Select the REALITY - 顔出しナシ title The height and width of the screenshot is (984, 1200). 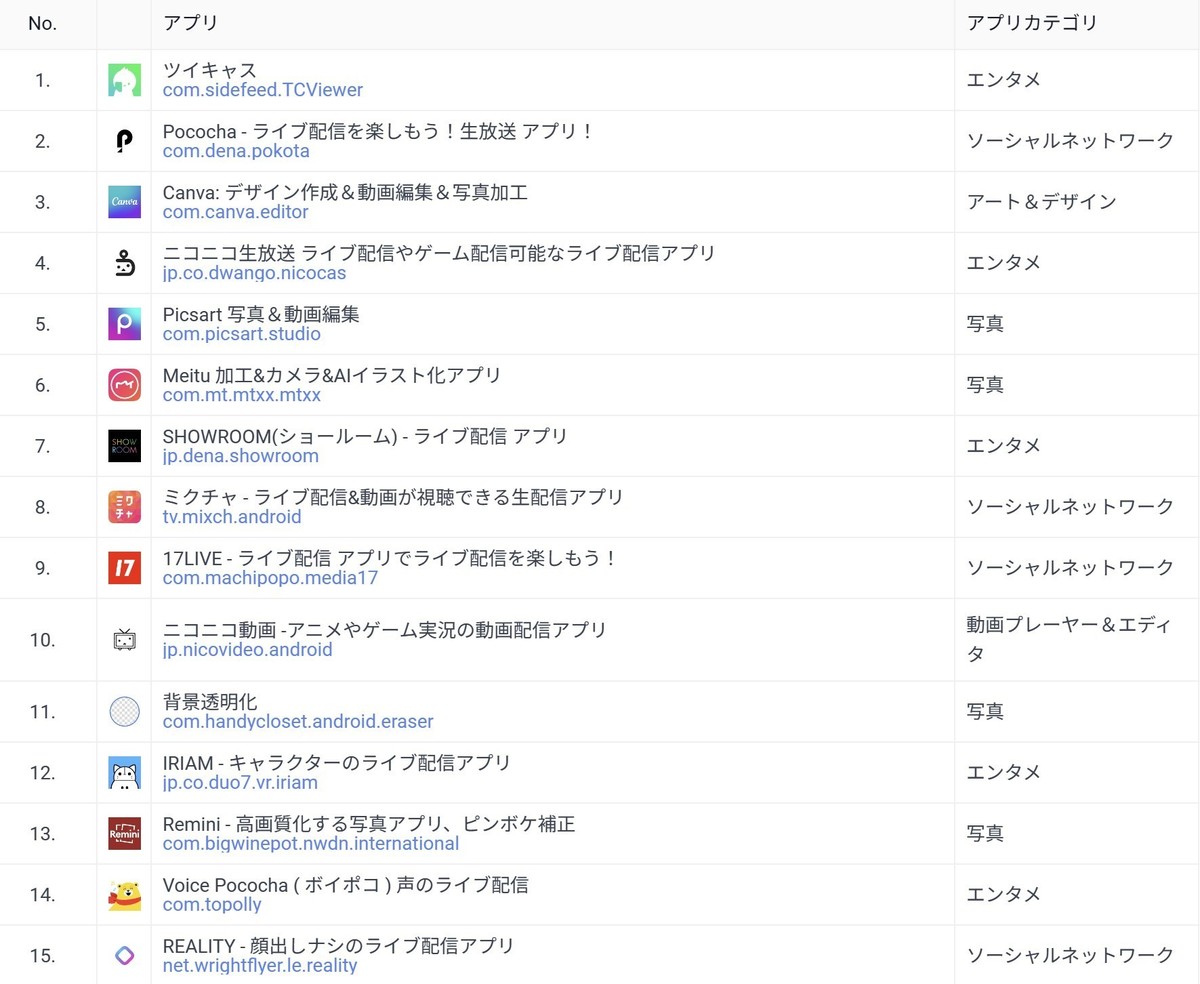pyautogui.click(x=339, y=946)
